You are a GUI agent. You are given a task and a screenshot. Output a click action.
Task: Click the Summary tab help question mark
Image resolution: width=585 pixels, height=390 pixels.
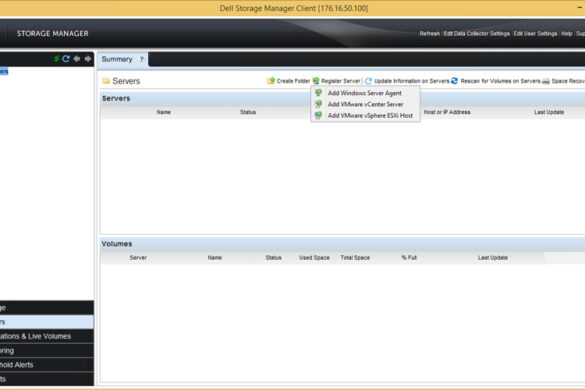141,59
